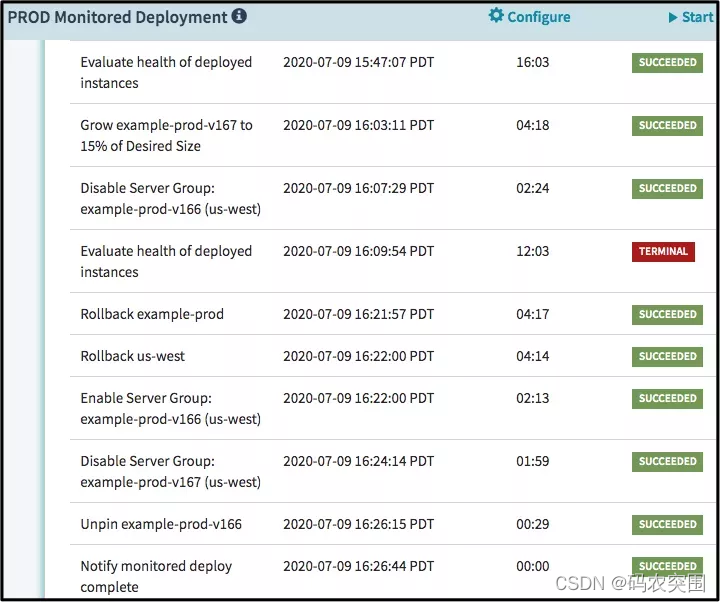
Task: Open the Rollback us-west stage
Action: pyautogui.click(x=392, y=356)
